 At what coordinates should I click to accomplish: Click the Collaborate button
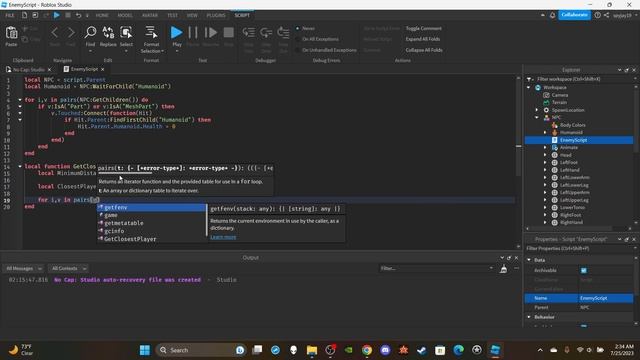point(574,15)
